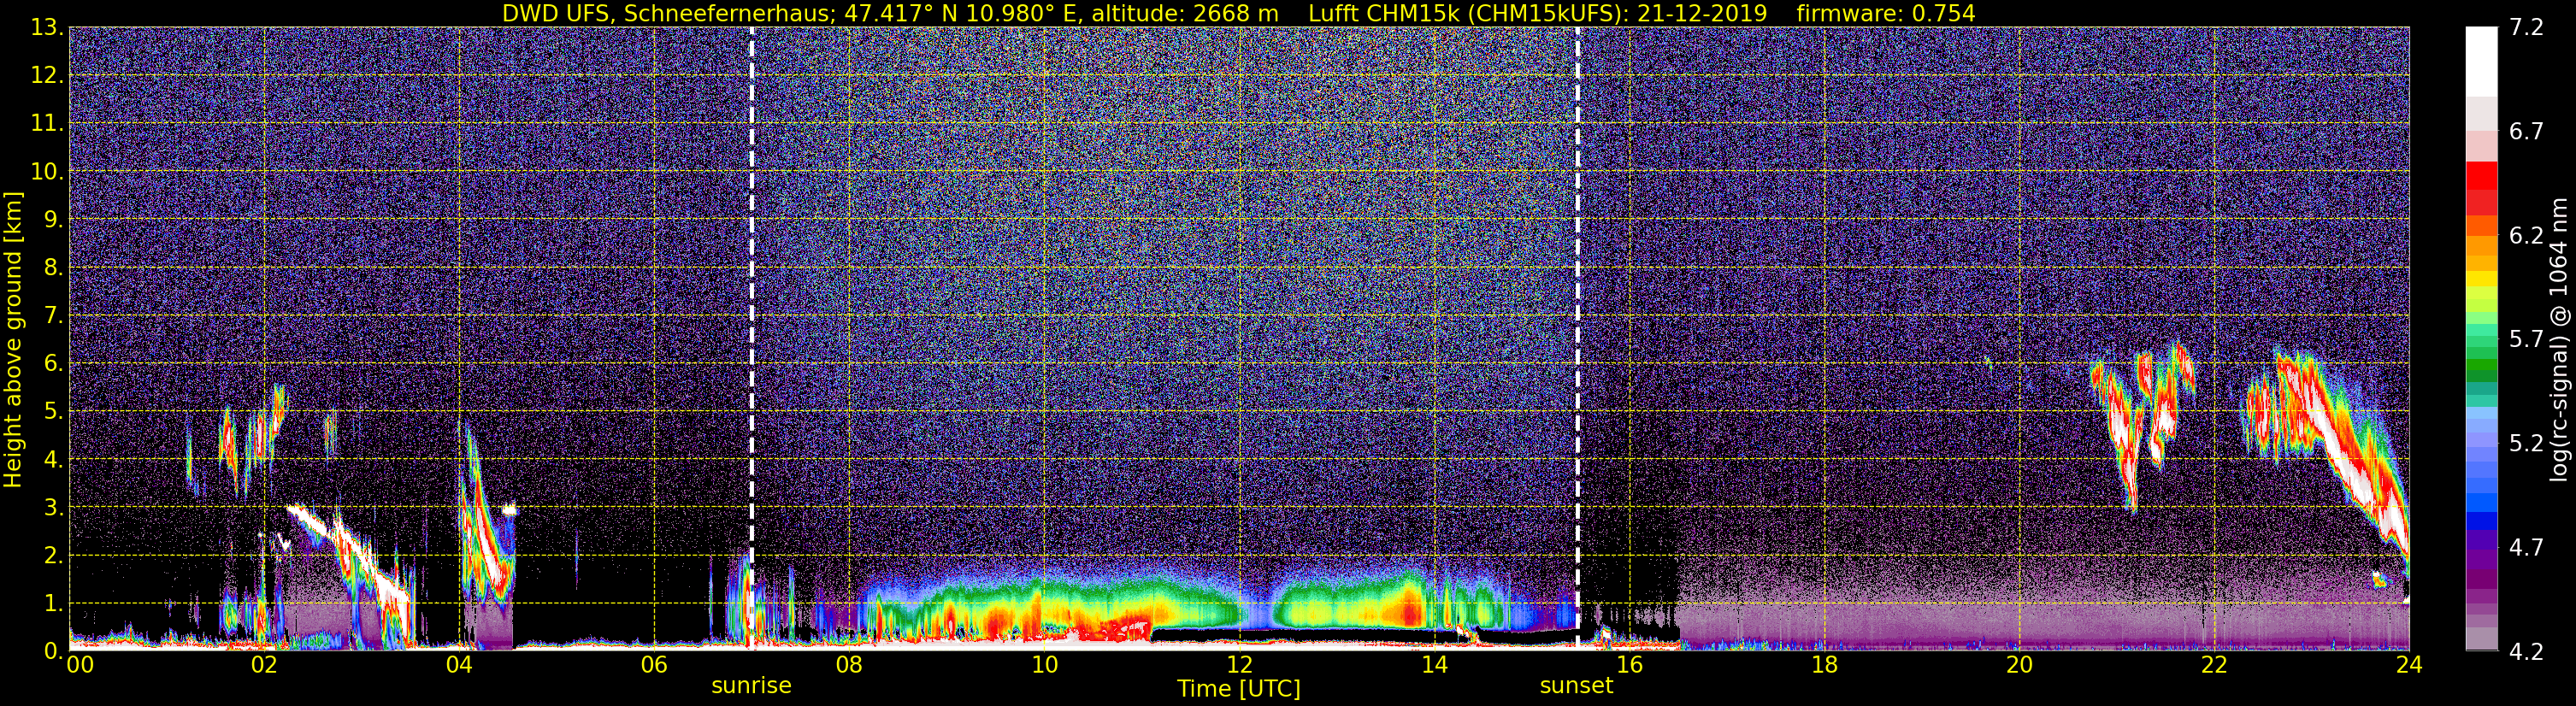The width and height of the screenshot is (2576, 706).
Task: Click the 'sunset' label below the axis
Action: point(1576,686)
